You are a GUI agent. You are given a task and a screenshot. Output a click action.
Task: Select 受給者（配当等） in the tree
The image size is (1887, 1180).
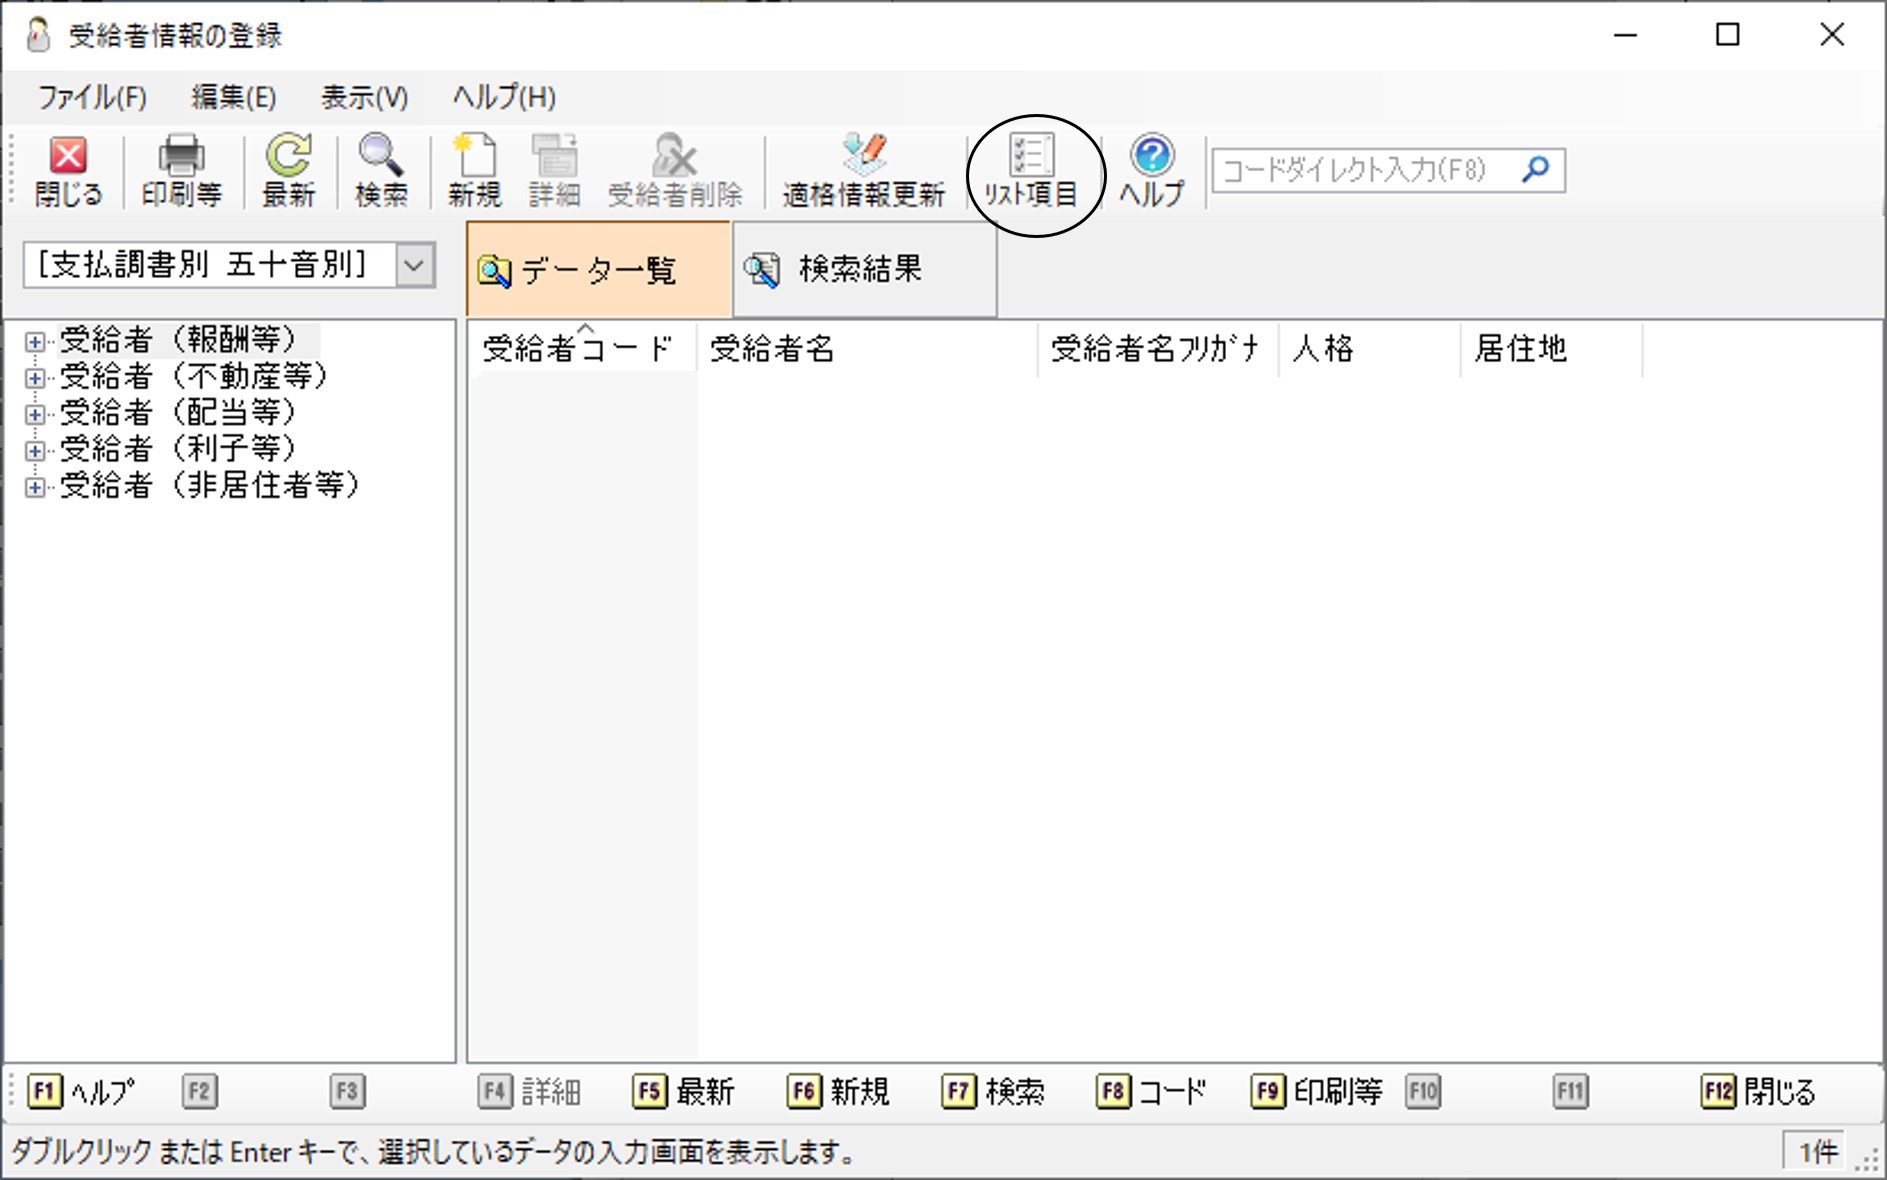tap(178, 413)
